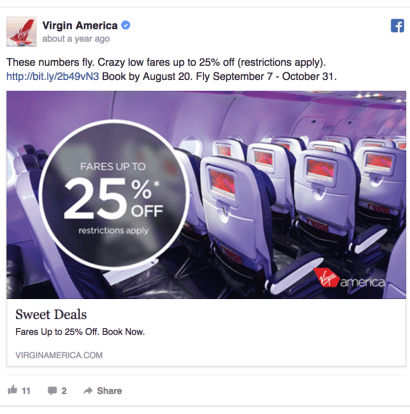Click the Facebook logo icon
Image resolution: width=410 pixels, height=414 pixels.
[x=397, y=26]
